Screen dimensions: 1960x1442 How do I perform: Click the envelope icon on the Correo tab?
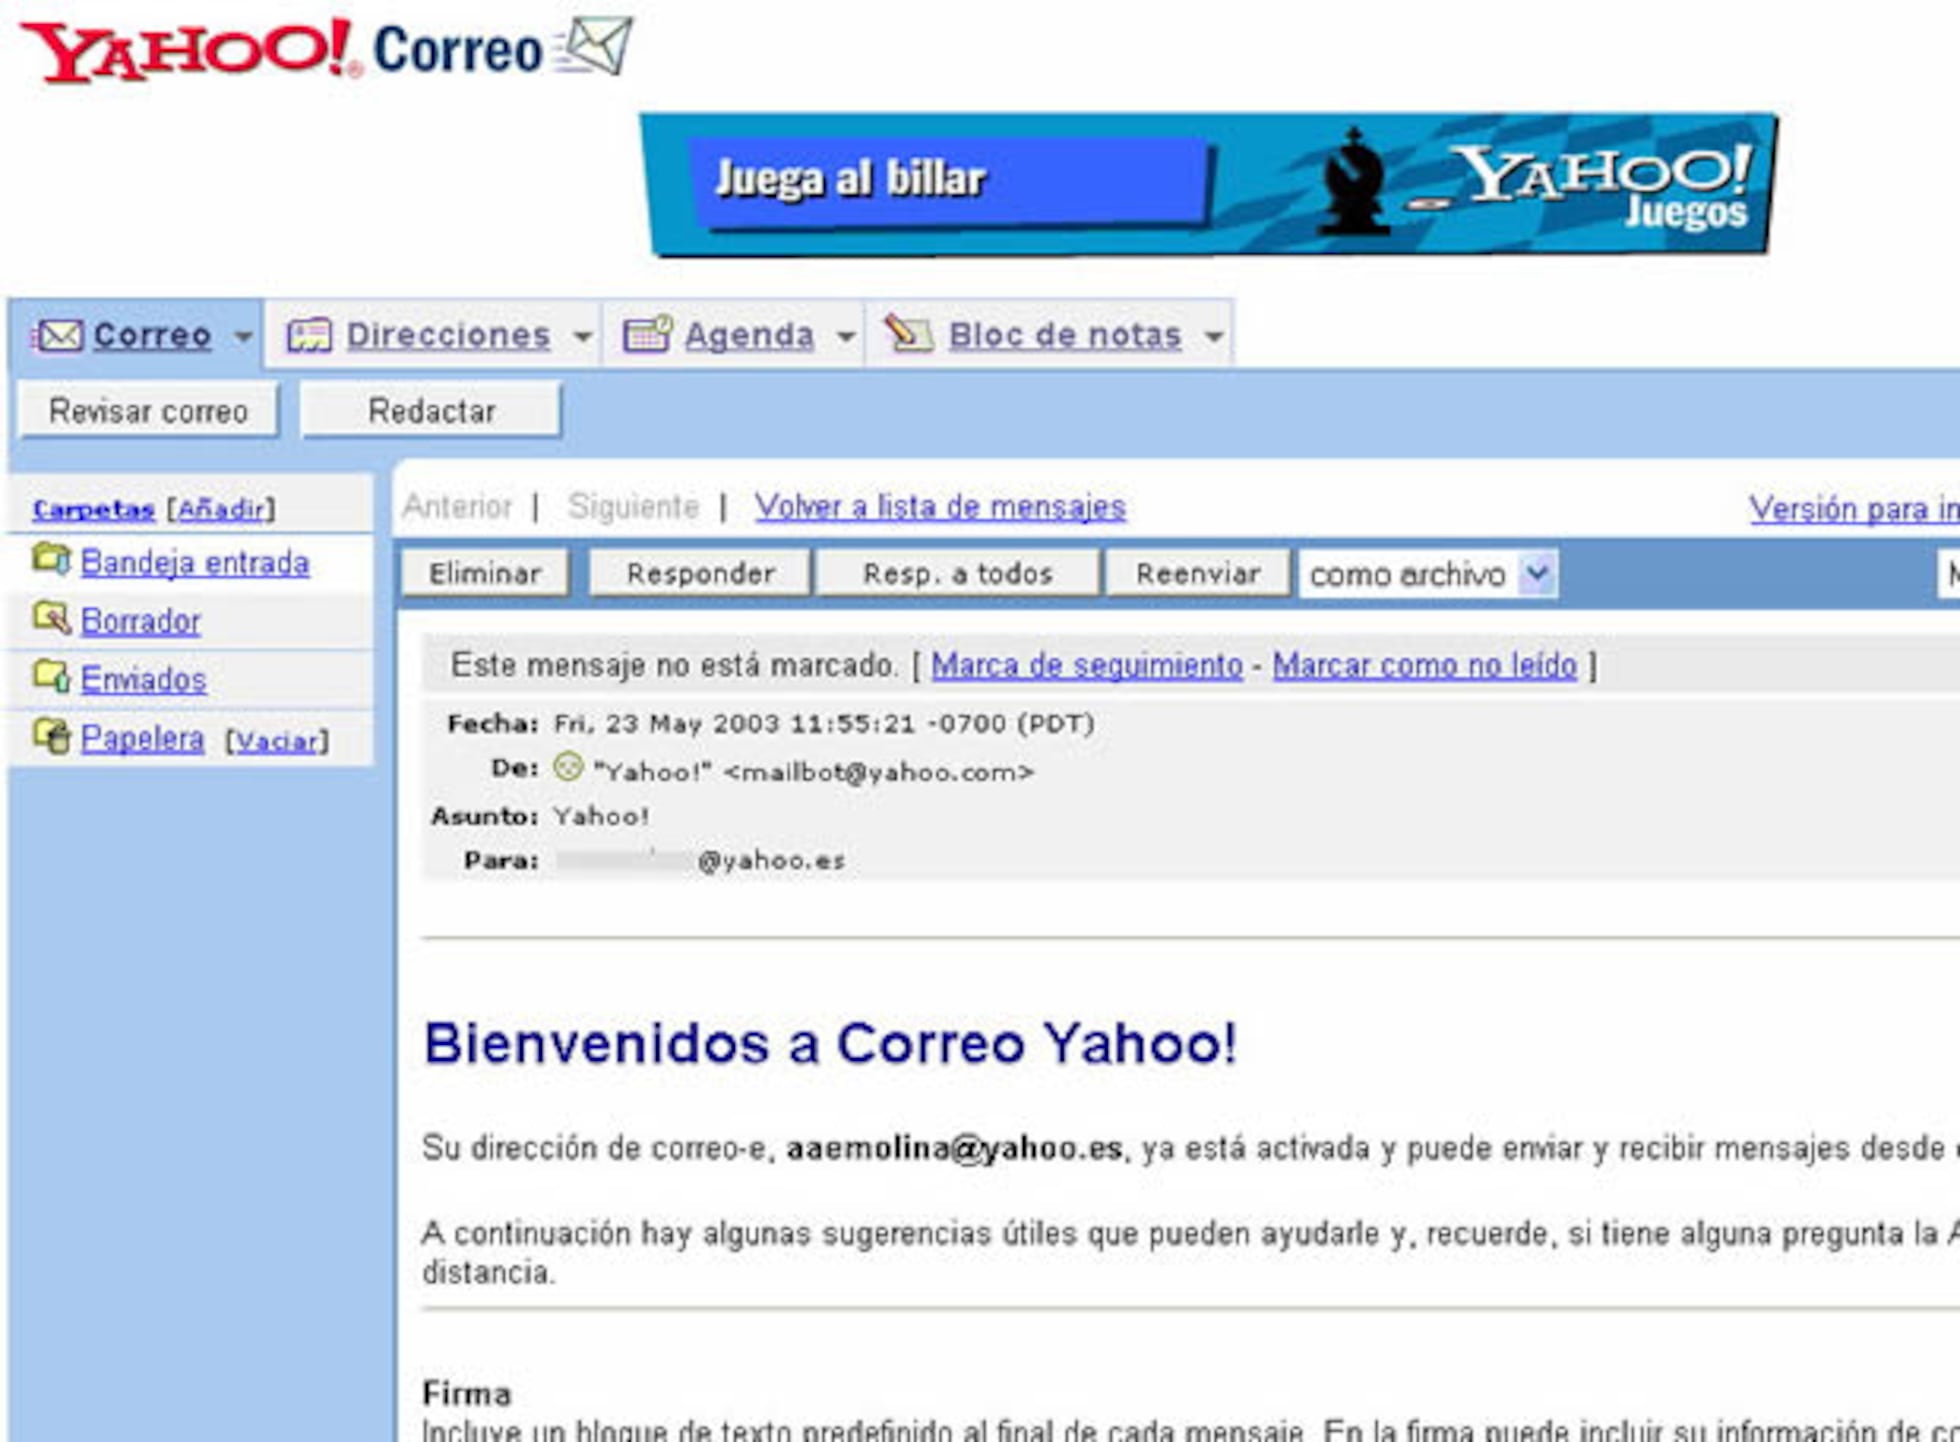click(60, 336)
